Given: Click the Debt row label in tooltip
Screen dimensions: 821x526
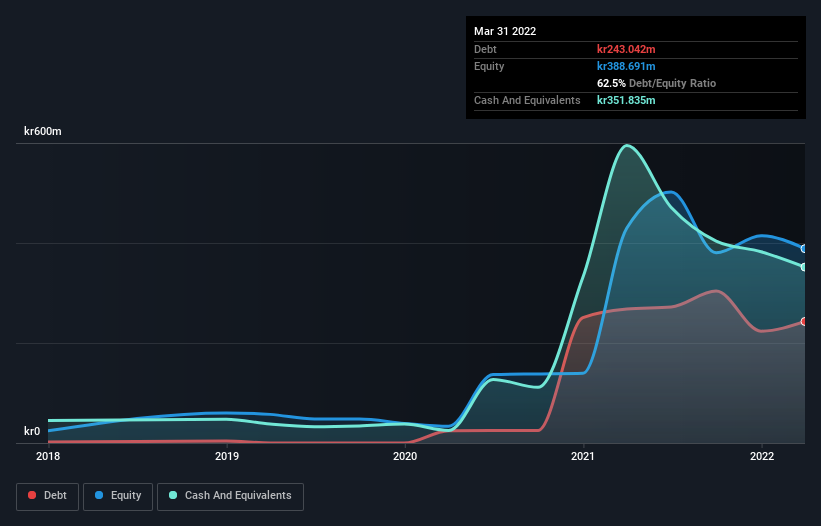Looking at the screenshot, I should pos(485,49).
